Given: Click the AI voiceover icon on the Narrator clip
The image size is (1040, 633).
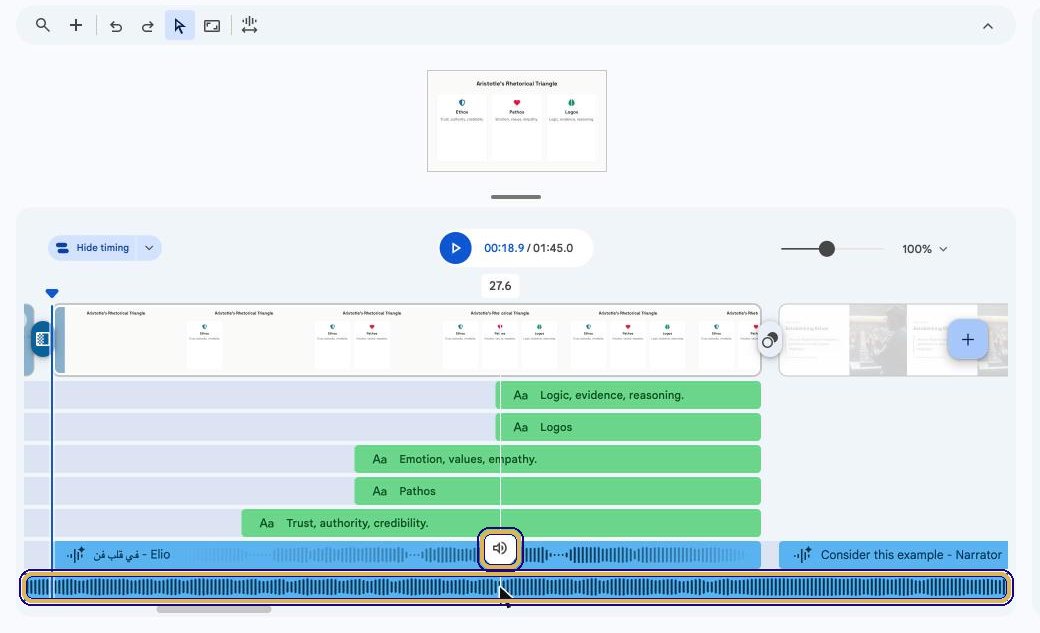Looking at the screenshot, I should (802, 555).
